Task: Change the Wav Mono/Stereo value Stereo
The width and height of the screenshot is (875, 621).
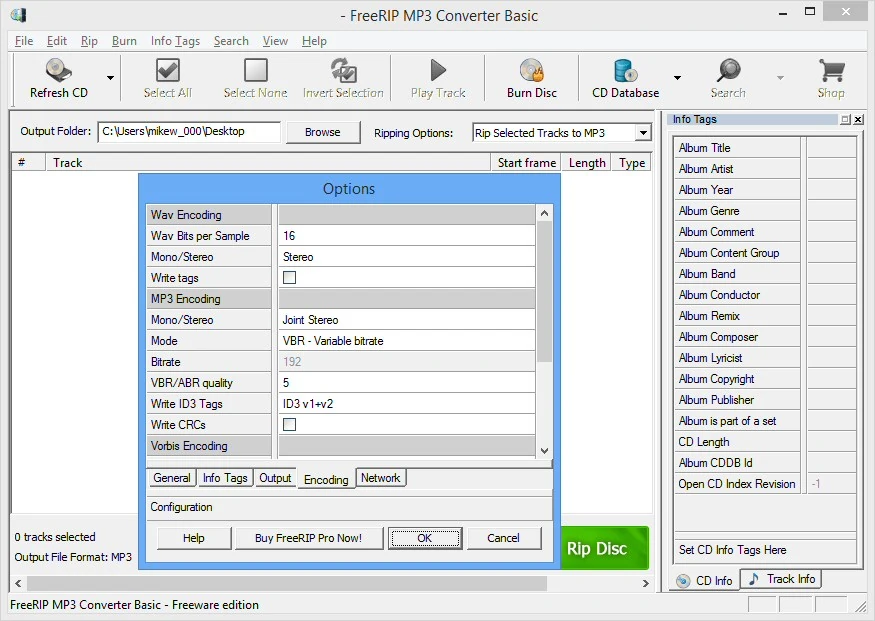Action: [407, 257]
